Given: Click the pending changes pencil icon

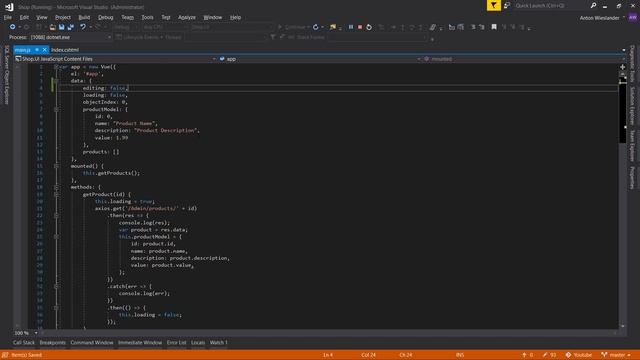Looking at the screenshot, I should tap(545, 355).
